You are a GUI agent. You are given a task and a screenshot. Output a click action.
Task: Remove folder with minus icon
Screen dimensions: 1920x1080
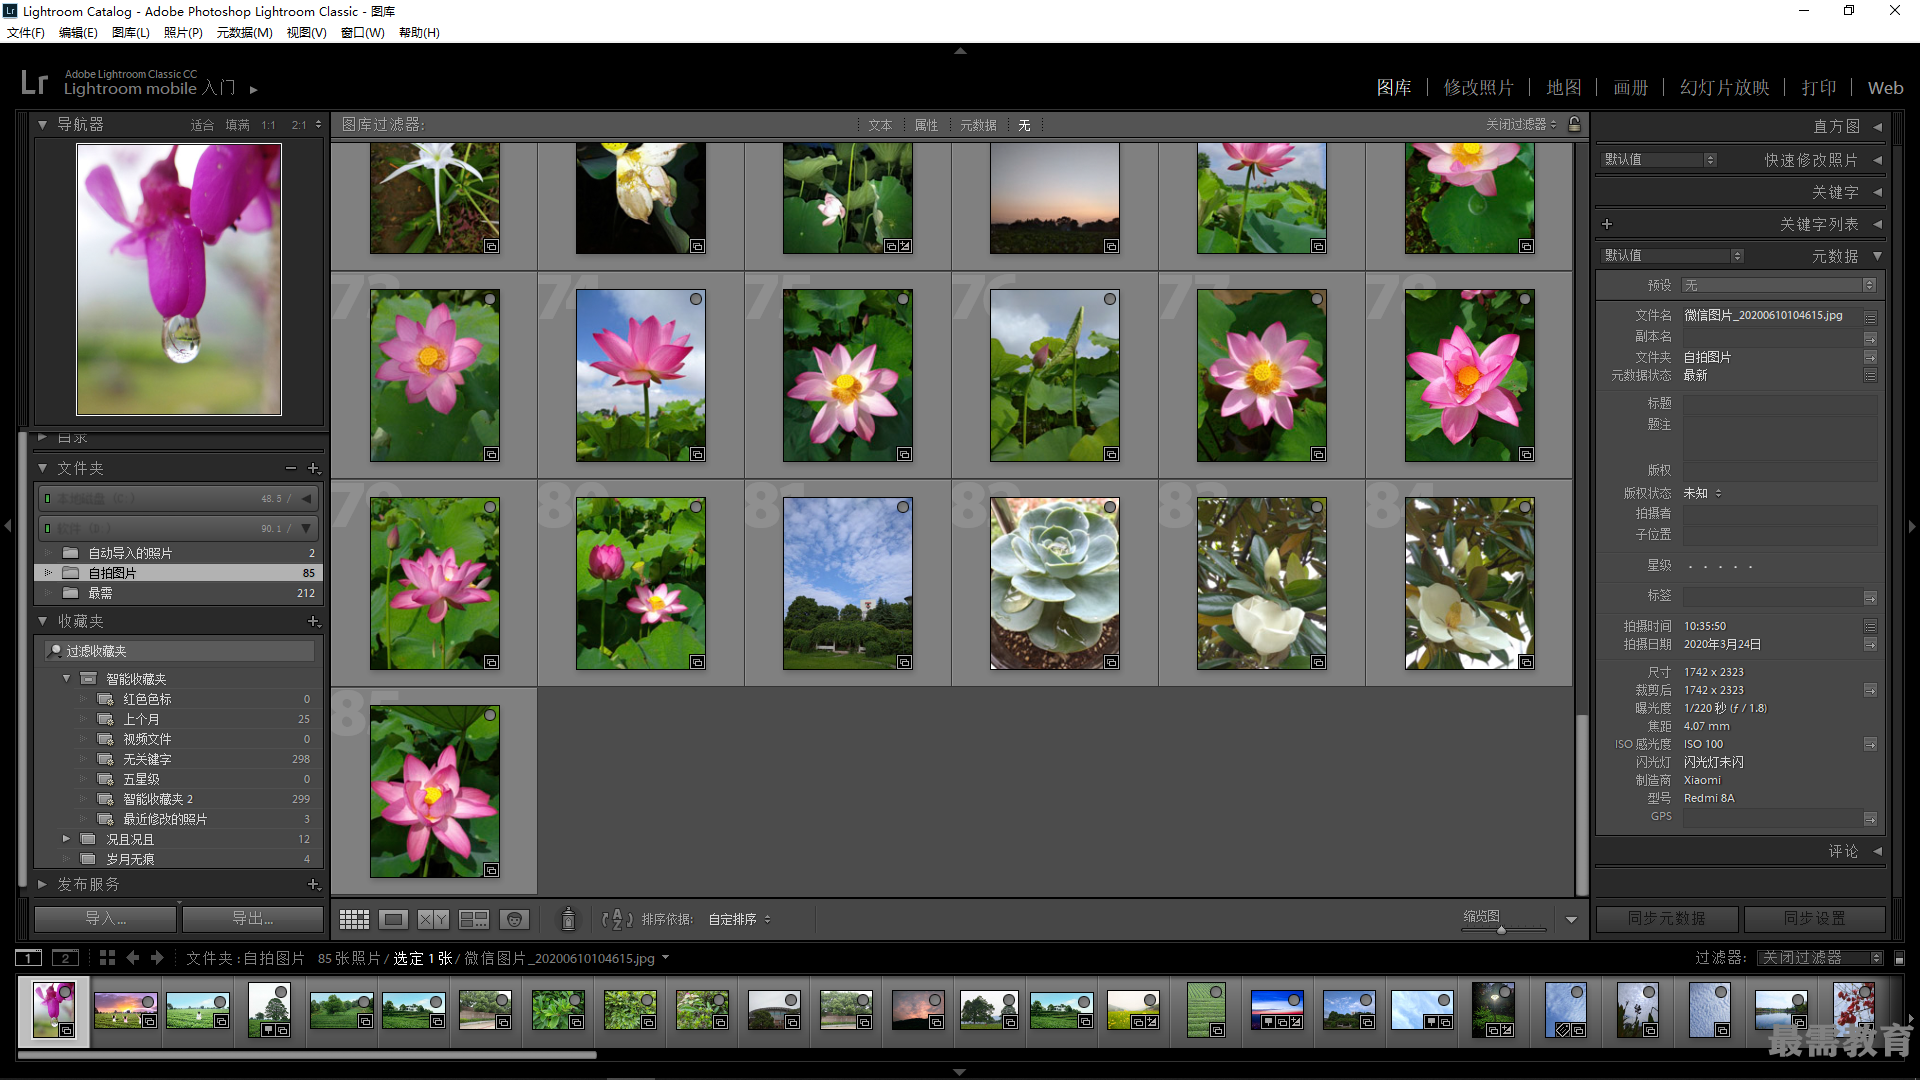click(x=290, y=468)
